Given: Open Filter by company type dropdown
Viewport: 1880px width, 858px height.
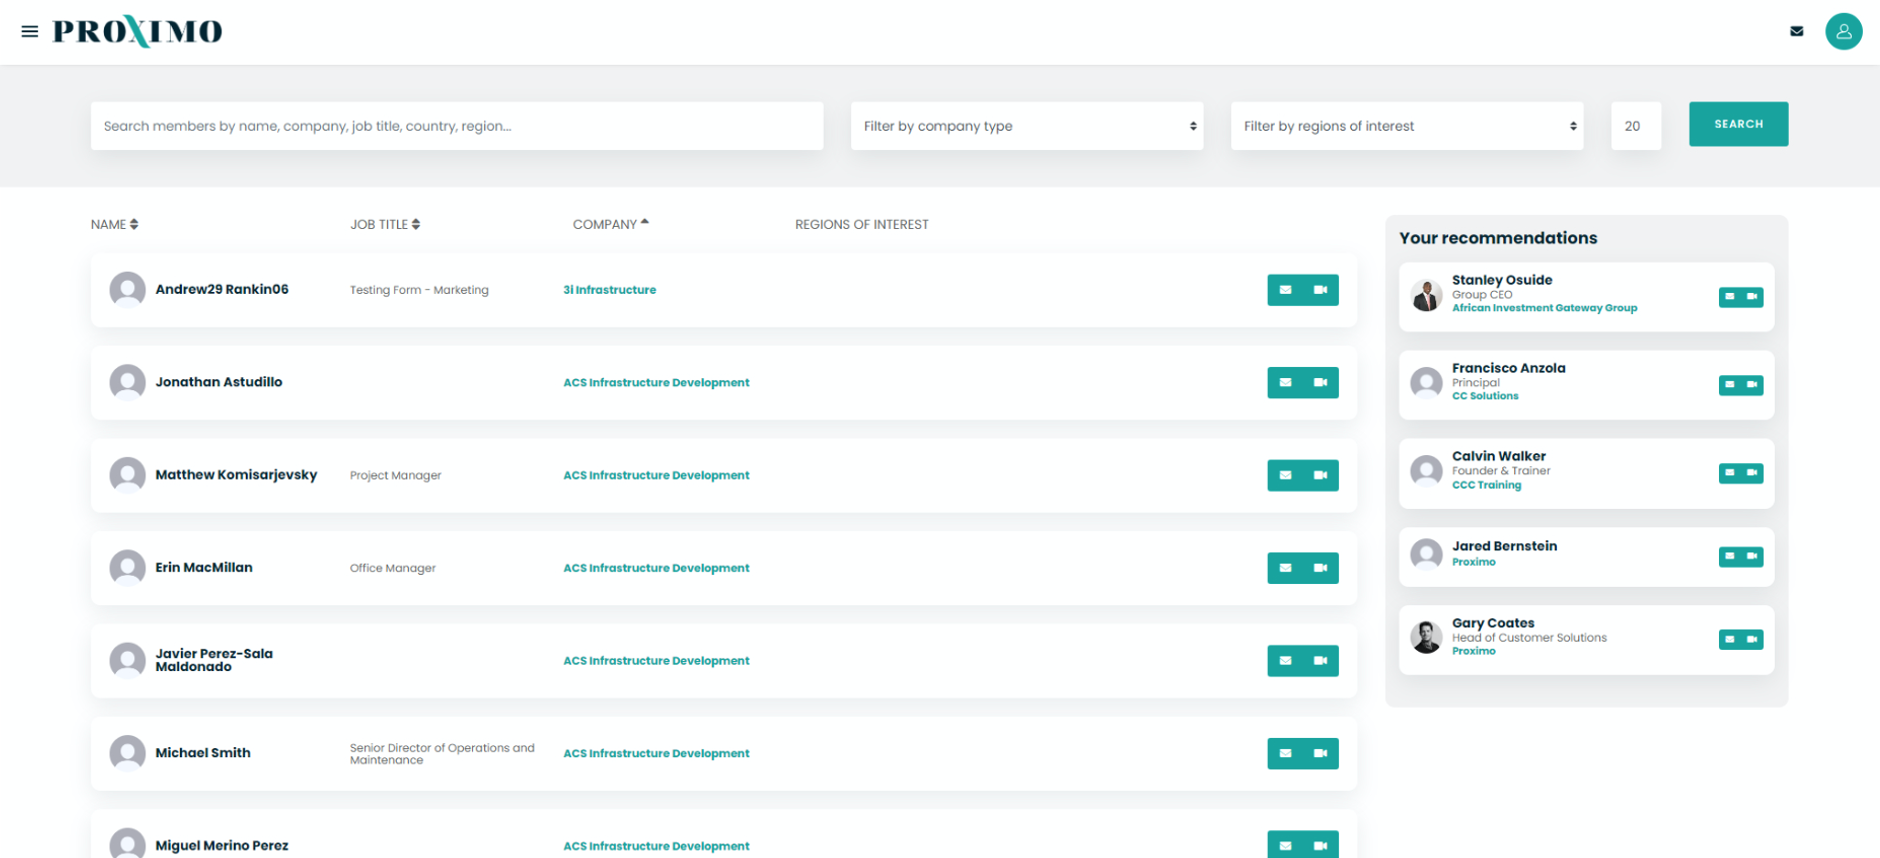Looking at the screenshot, I should [1027, 126].
